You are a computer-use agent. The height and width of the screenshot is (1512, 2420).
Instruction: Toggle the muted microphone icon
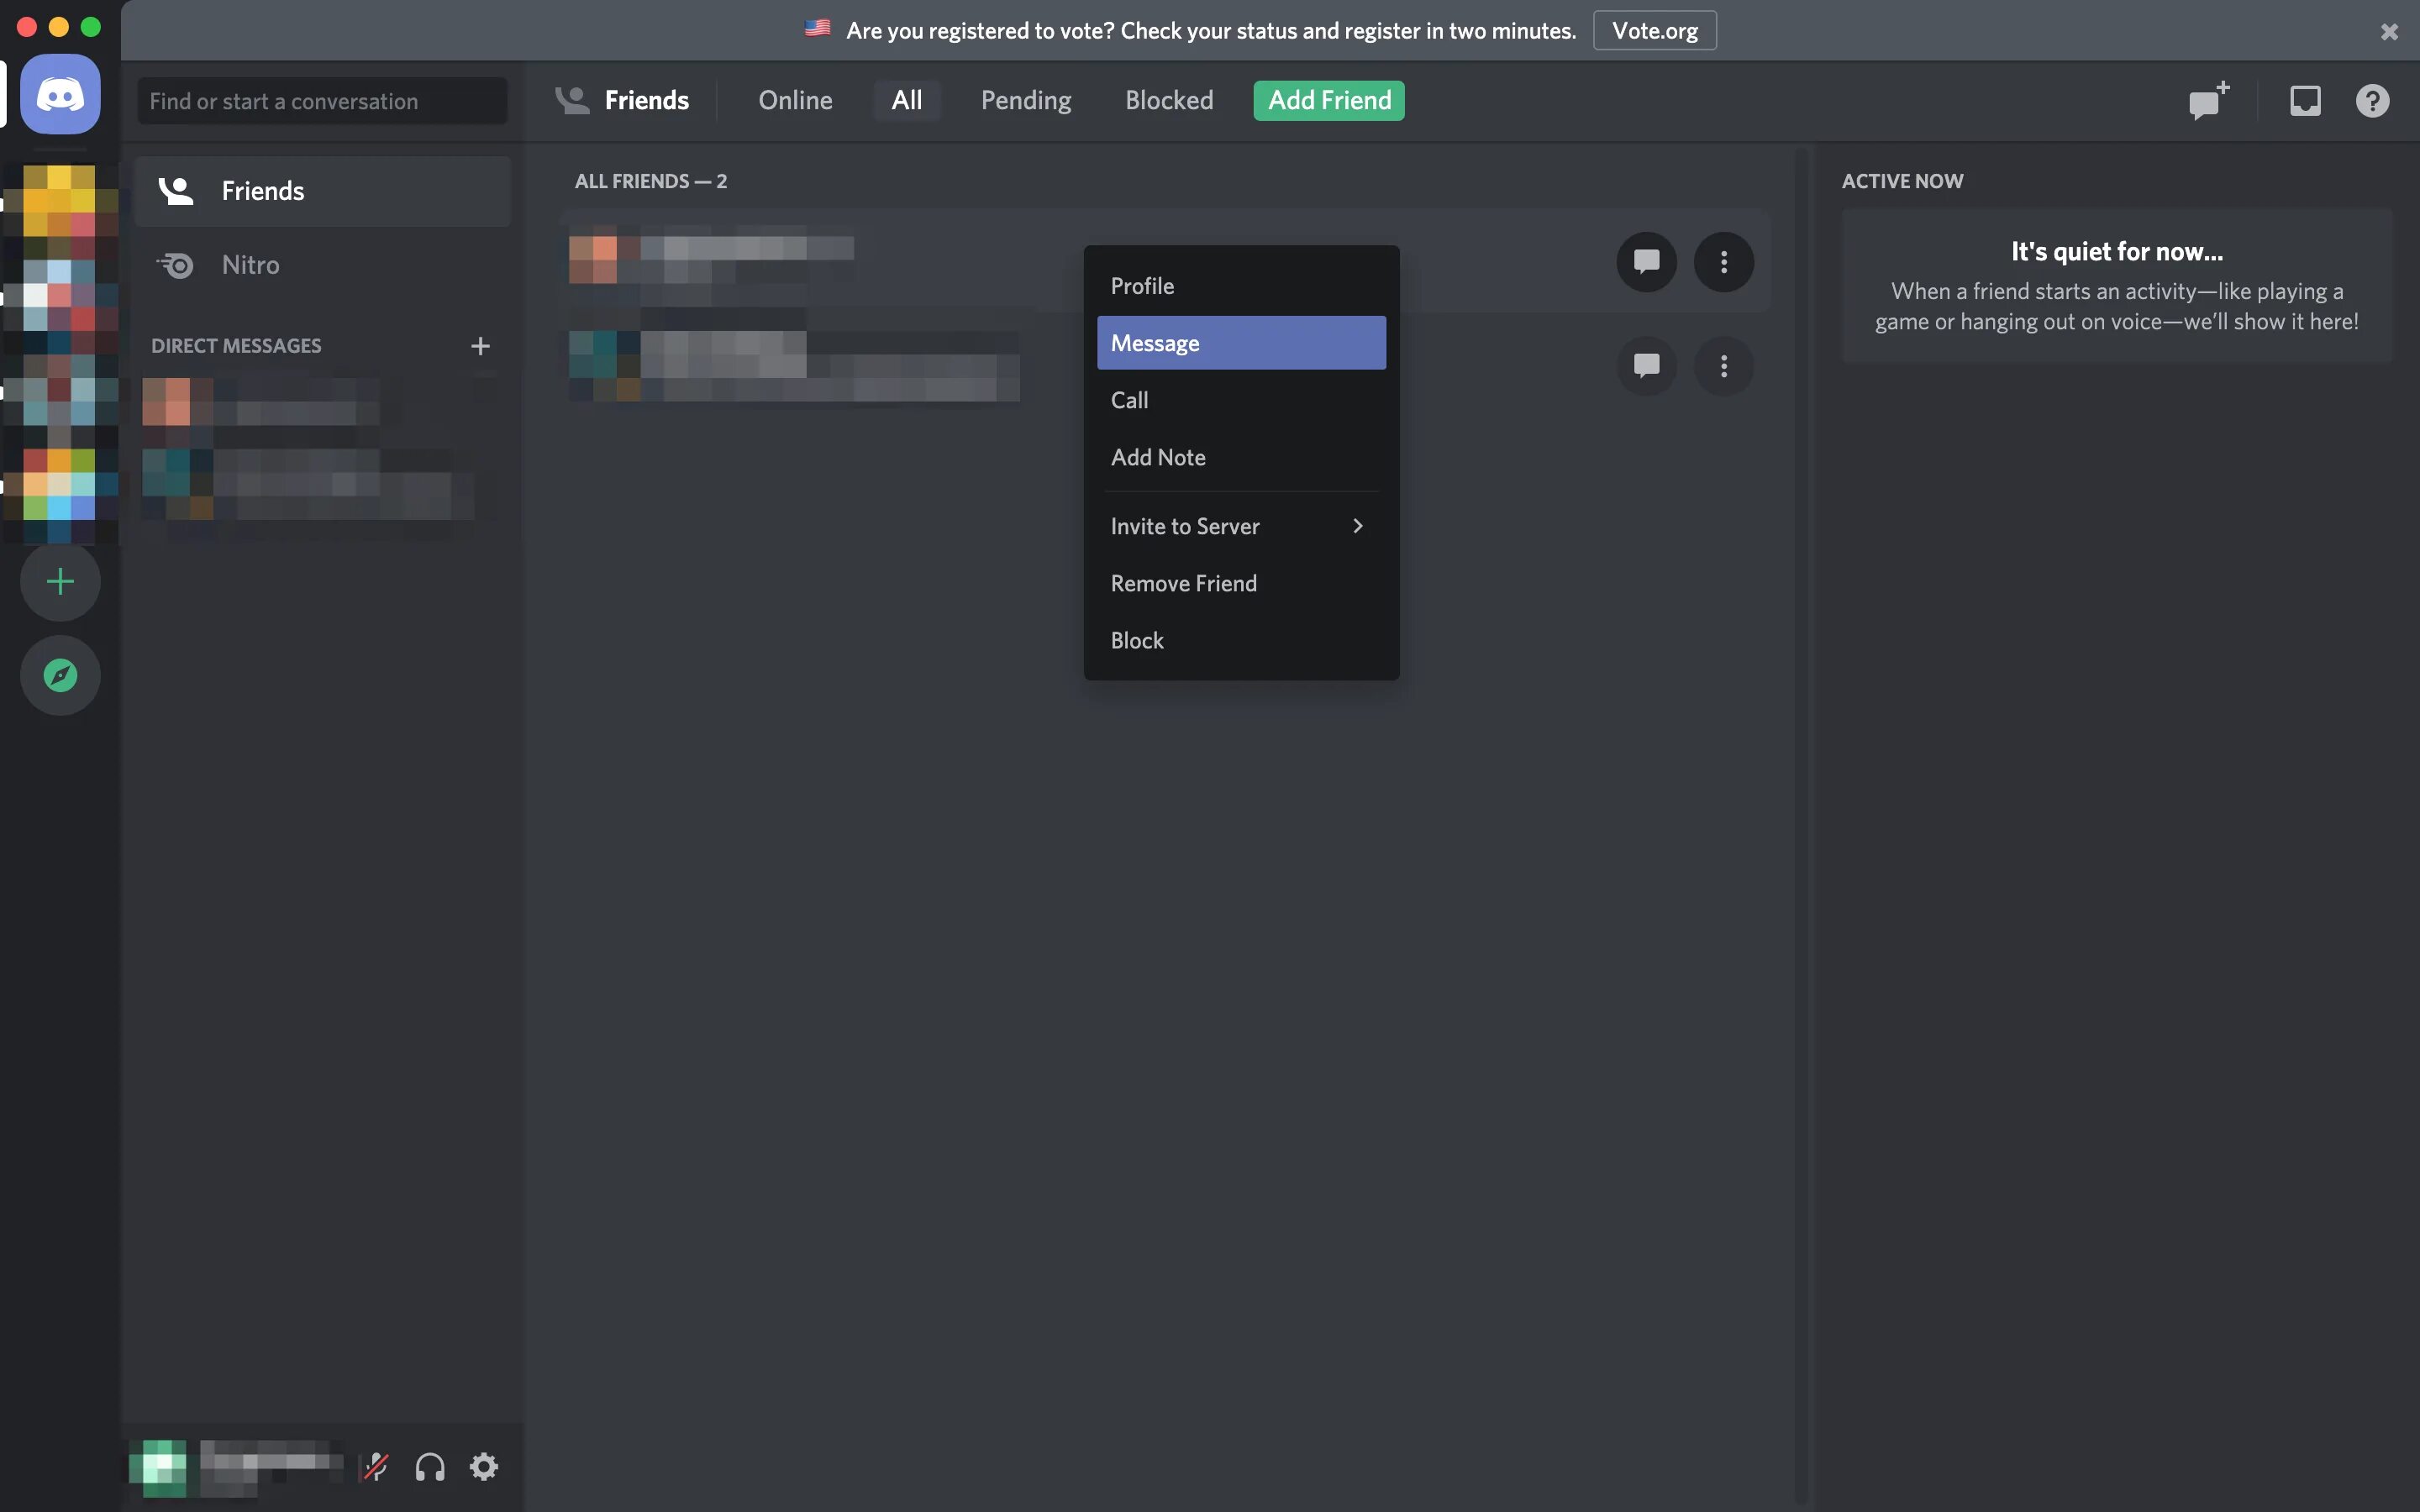[x=376, y=1467]
